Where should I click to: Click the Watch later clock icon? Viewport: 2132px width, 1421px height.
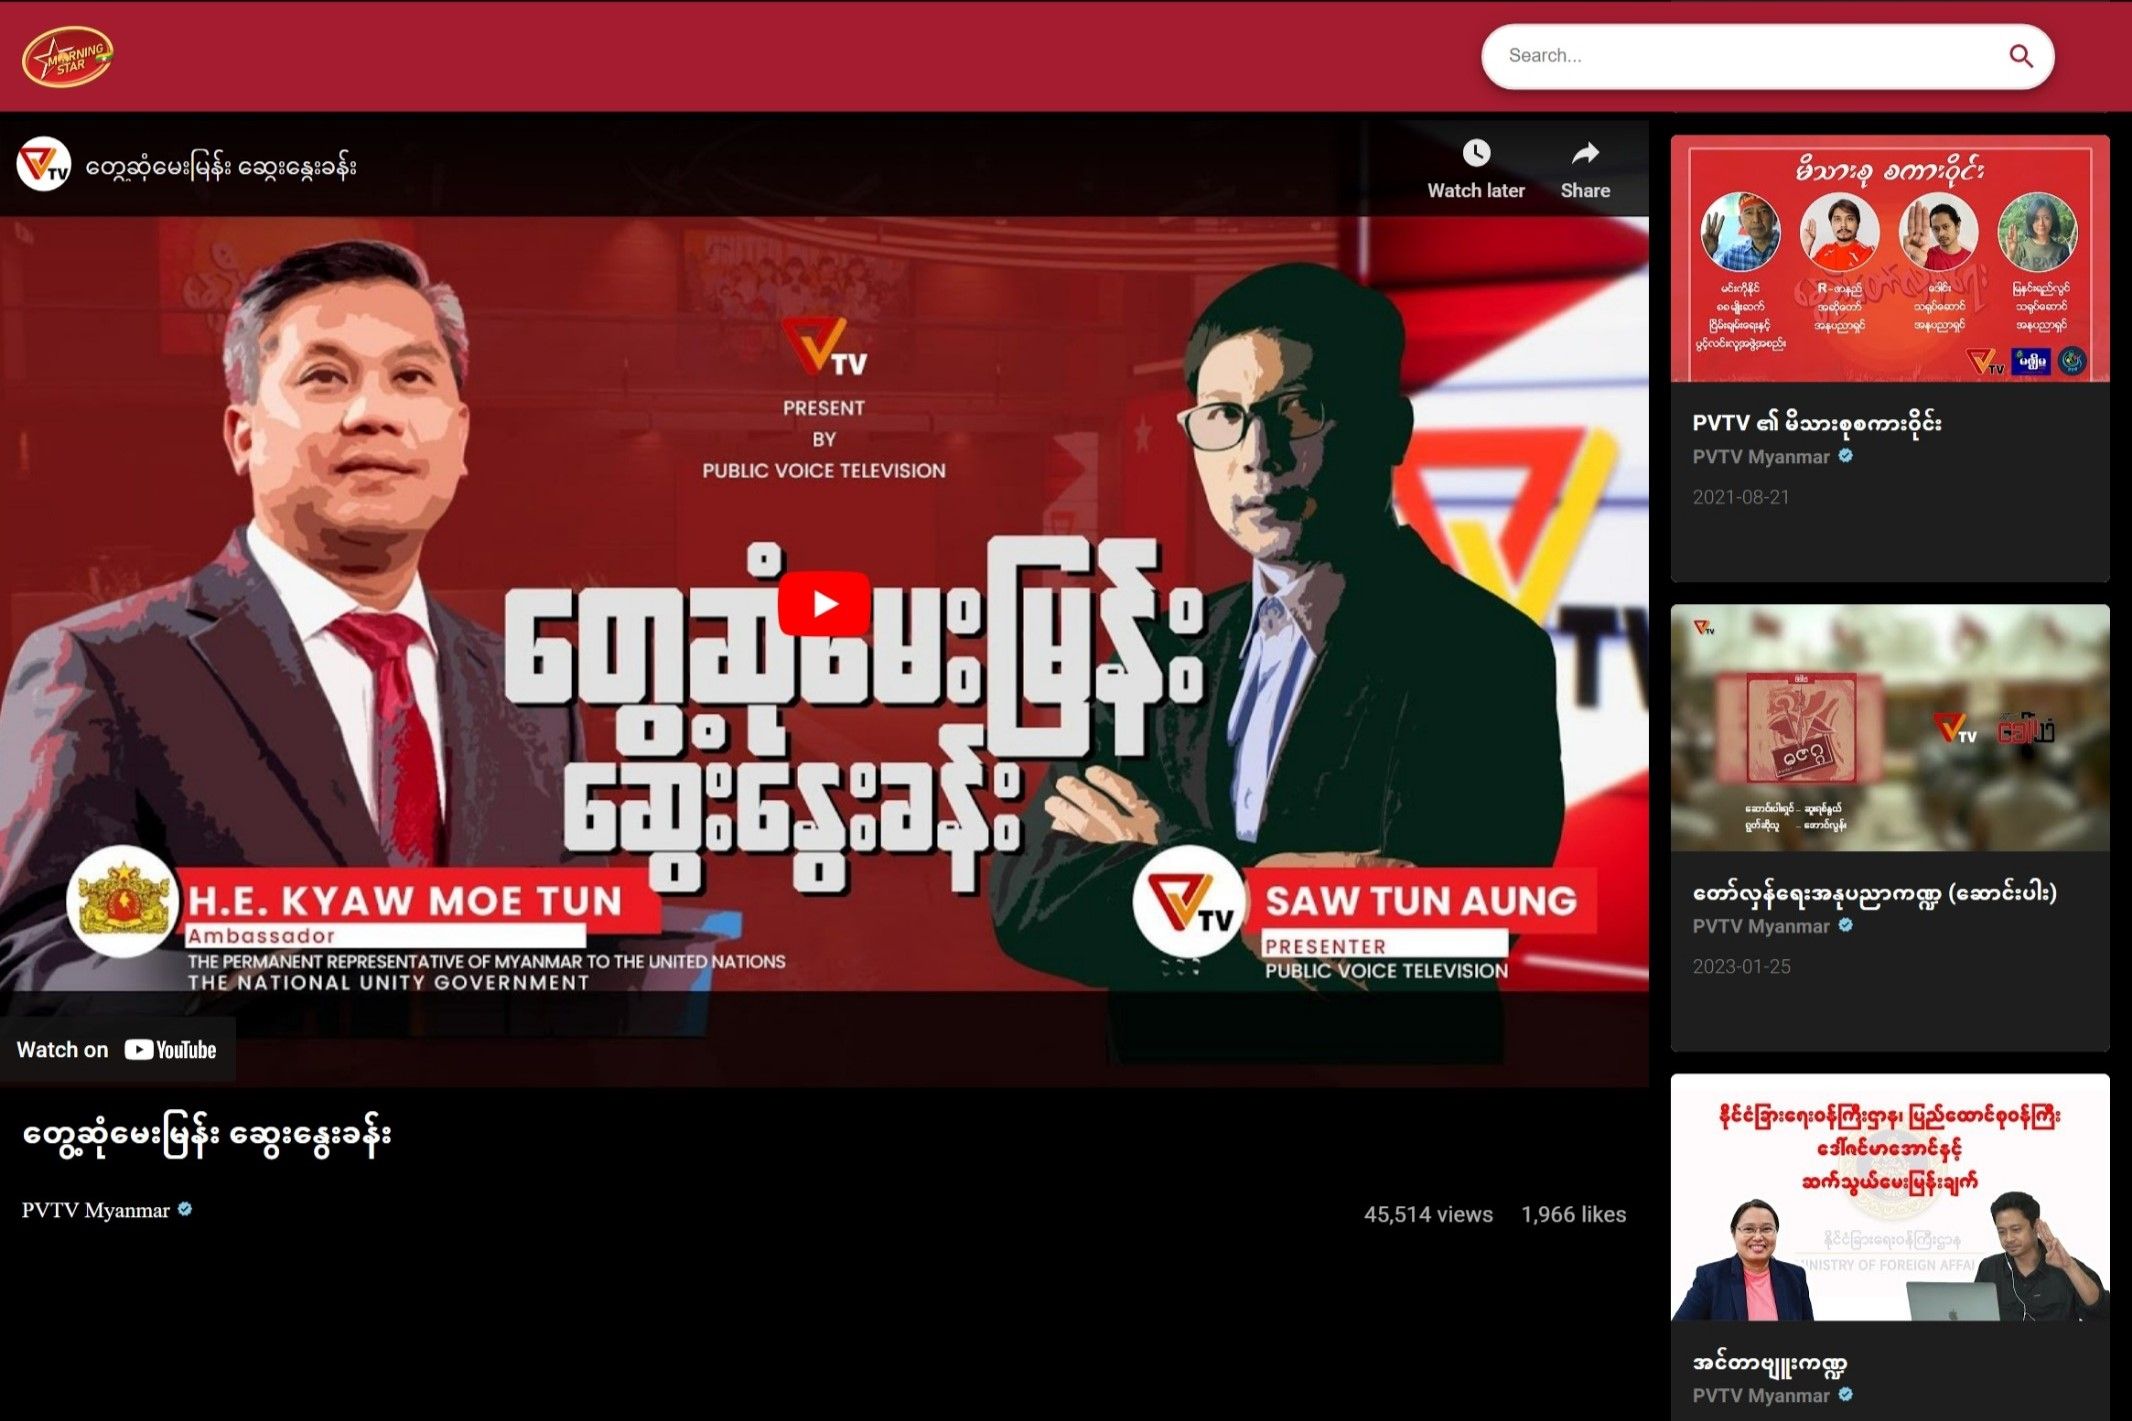click(x=1476, y=153)
